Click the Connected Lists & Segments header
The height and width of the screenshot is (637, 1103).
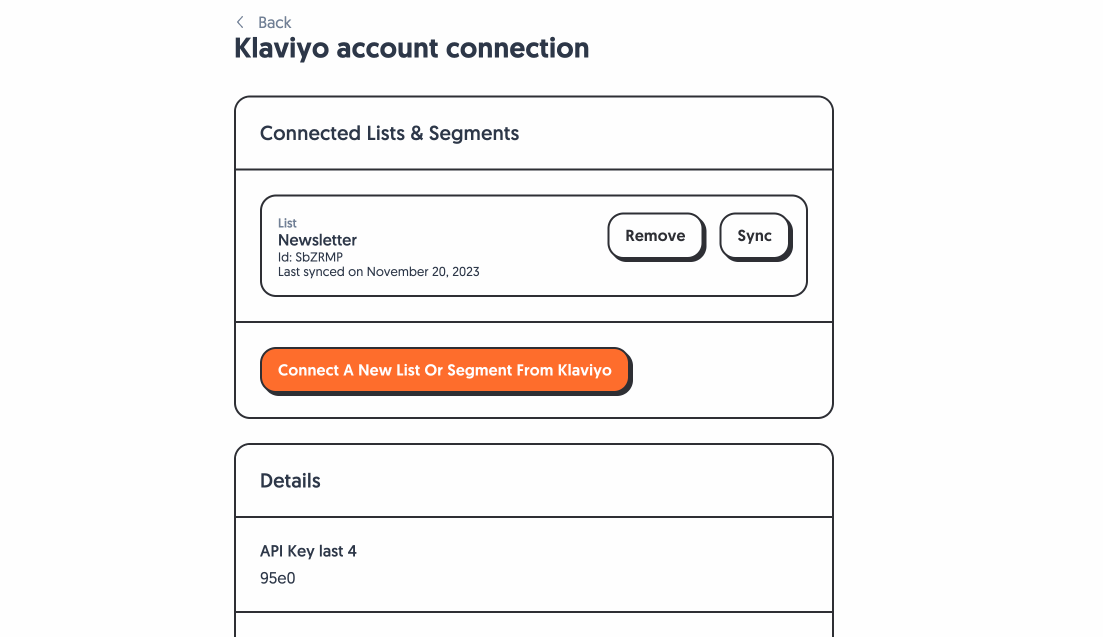(x=389, y=133)
